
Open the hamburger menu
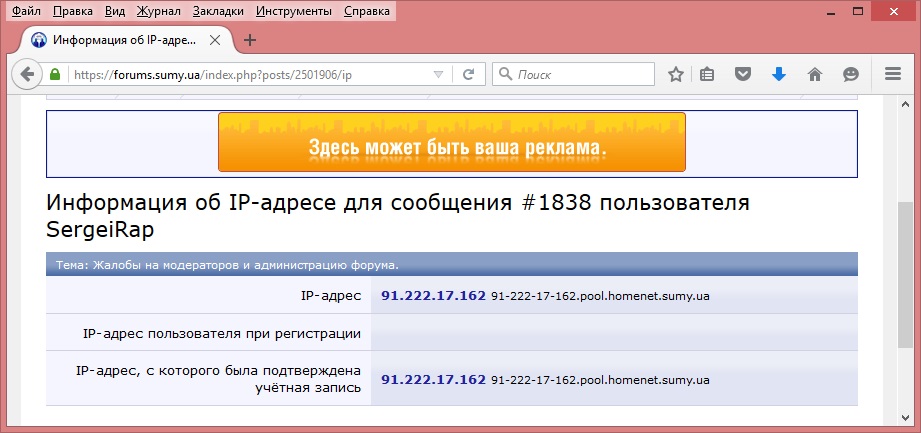(894, 74)
